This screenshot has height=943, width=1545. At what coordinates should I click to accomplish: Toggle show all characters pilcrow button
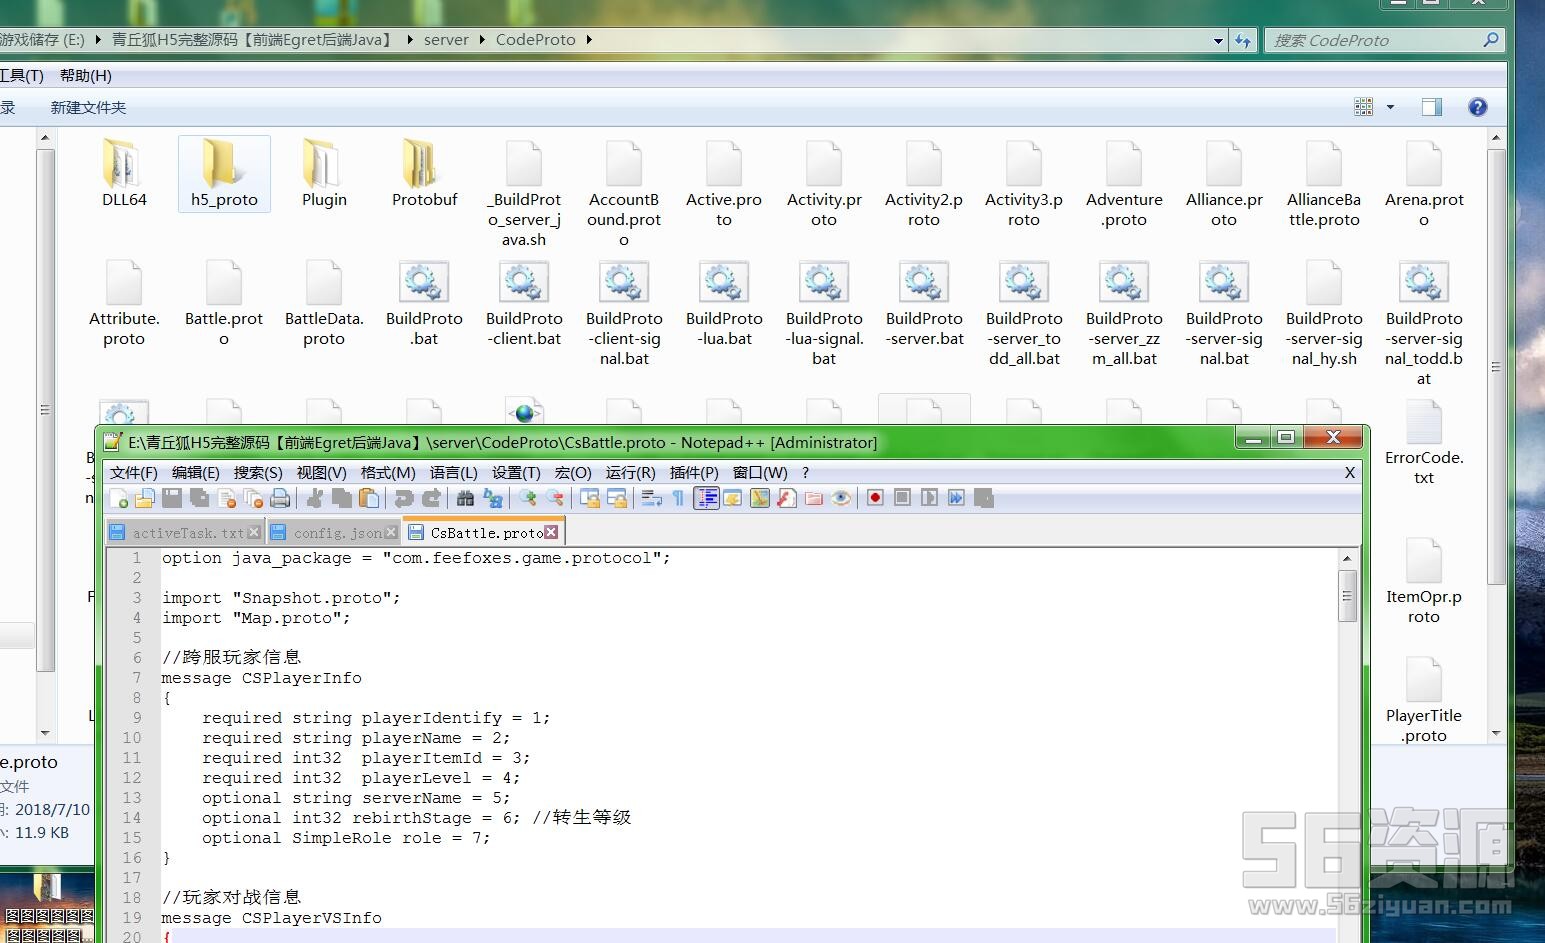678,498
